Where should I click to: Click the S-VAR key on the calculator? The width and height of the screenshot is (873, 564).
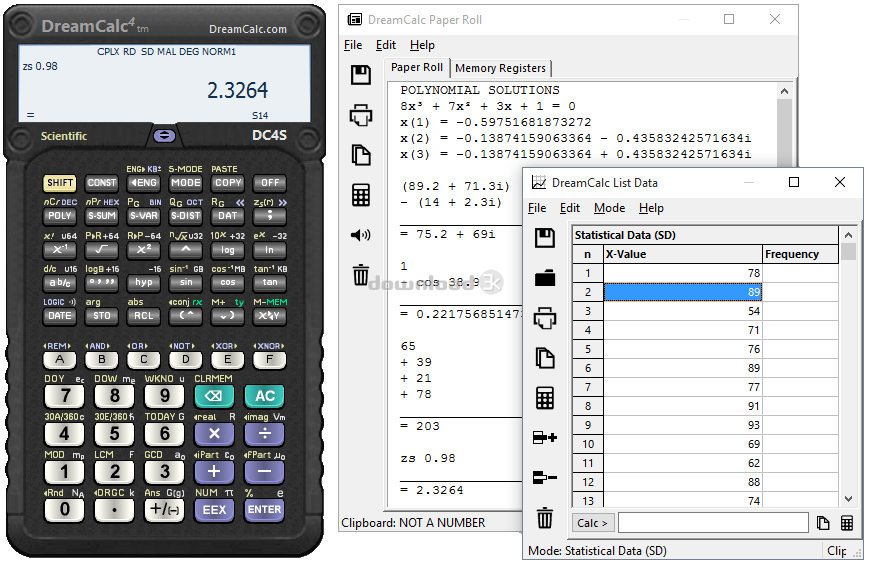[144, 216]
